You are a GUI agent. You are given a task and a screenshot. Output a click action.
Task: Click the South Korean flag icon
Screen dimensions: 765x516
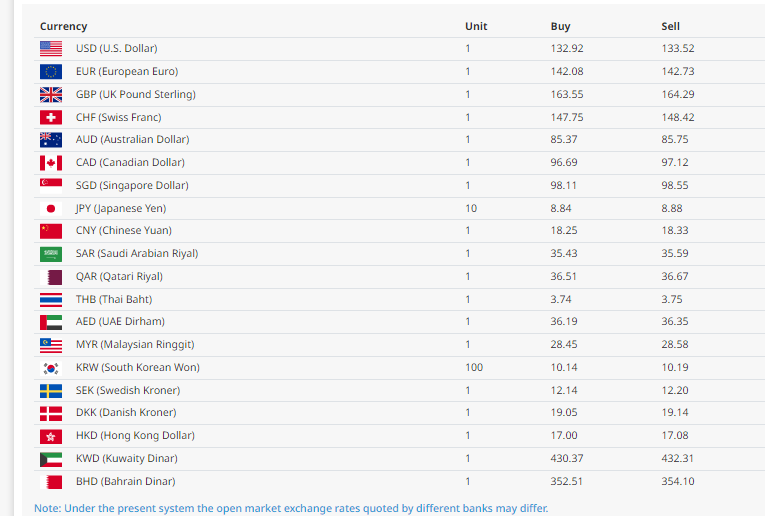click(51, 367)
